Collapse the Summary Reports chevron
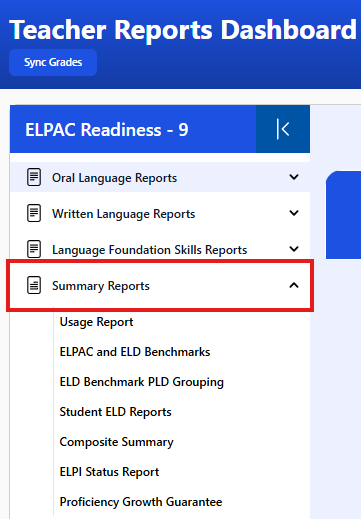 tap(294, 285)
